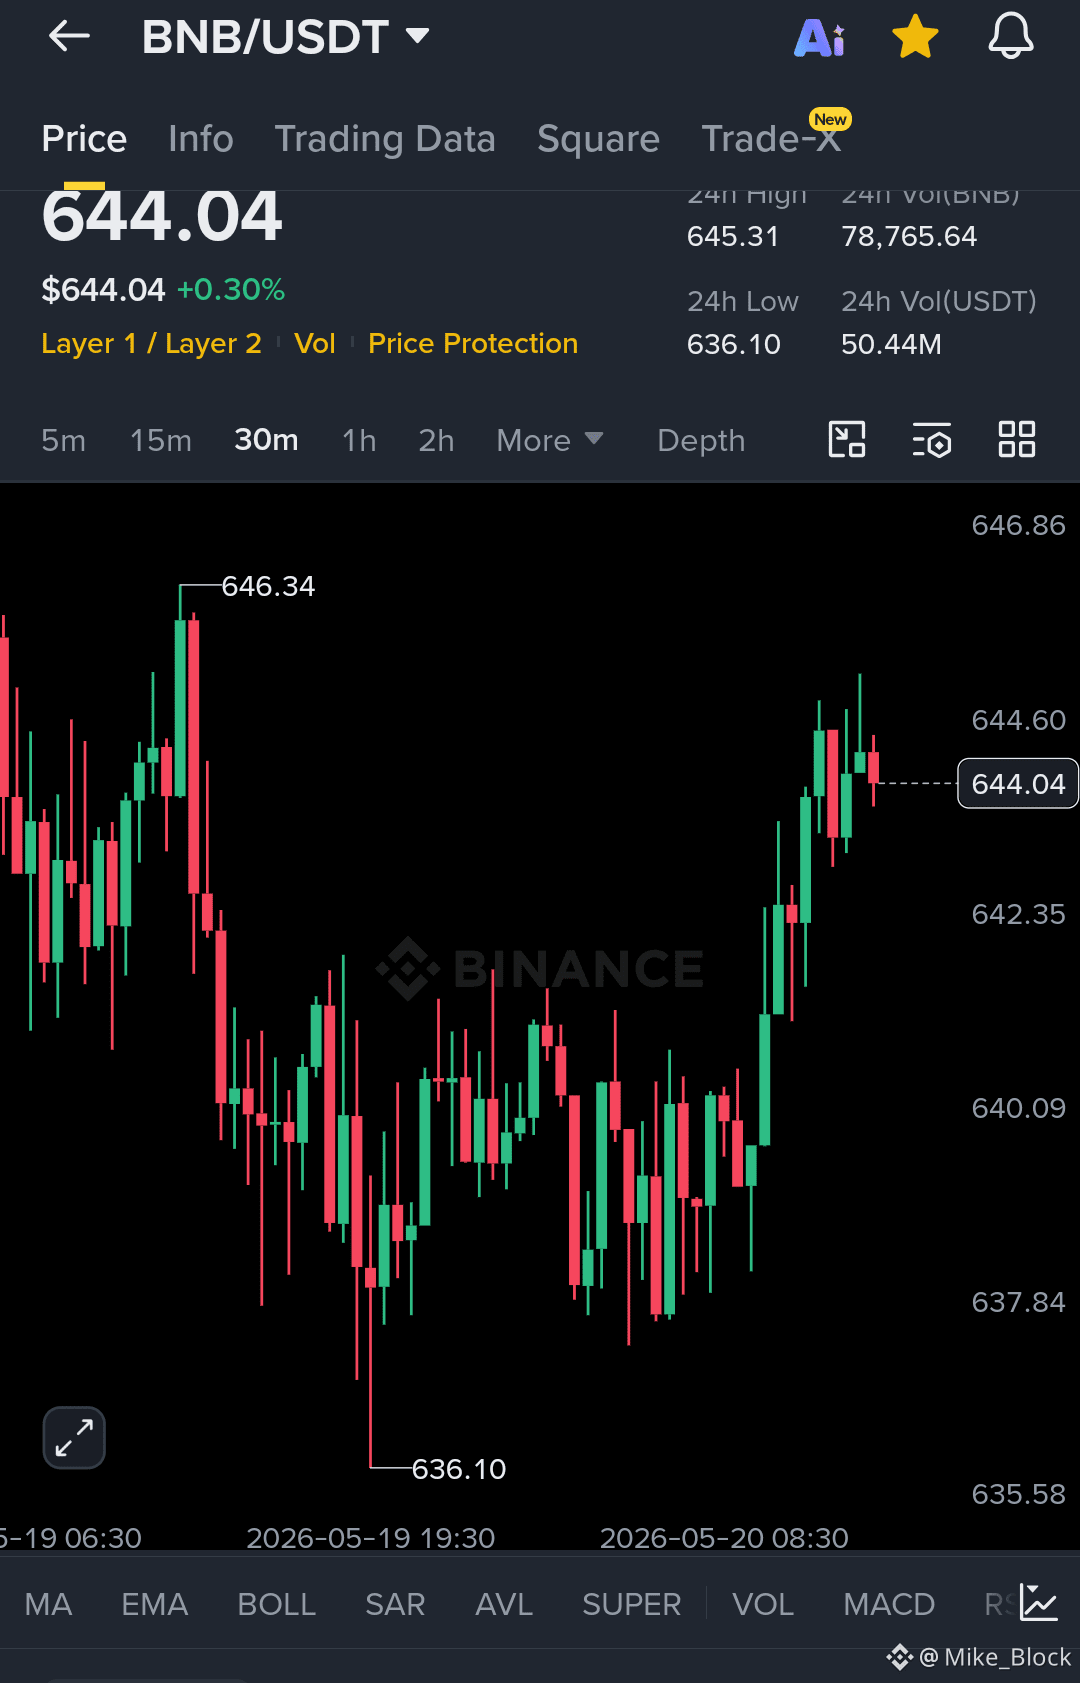The height and width of the screenshot is (1683, 1080).
Task: Tap the current price label 644.04 on axis
Action: point(1018,784)
